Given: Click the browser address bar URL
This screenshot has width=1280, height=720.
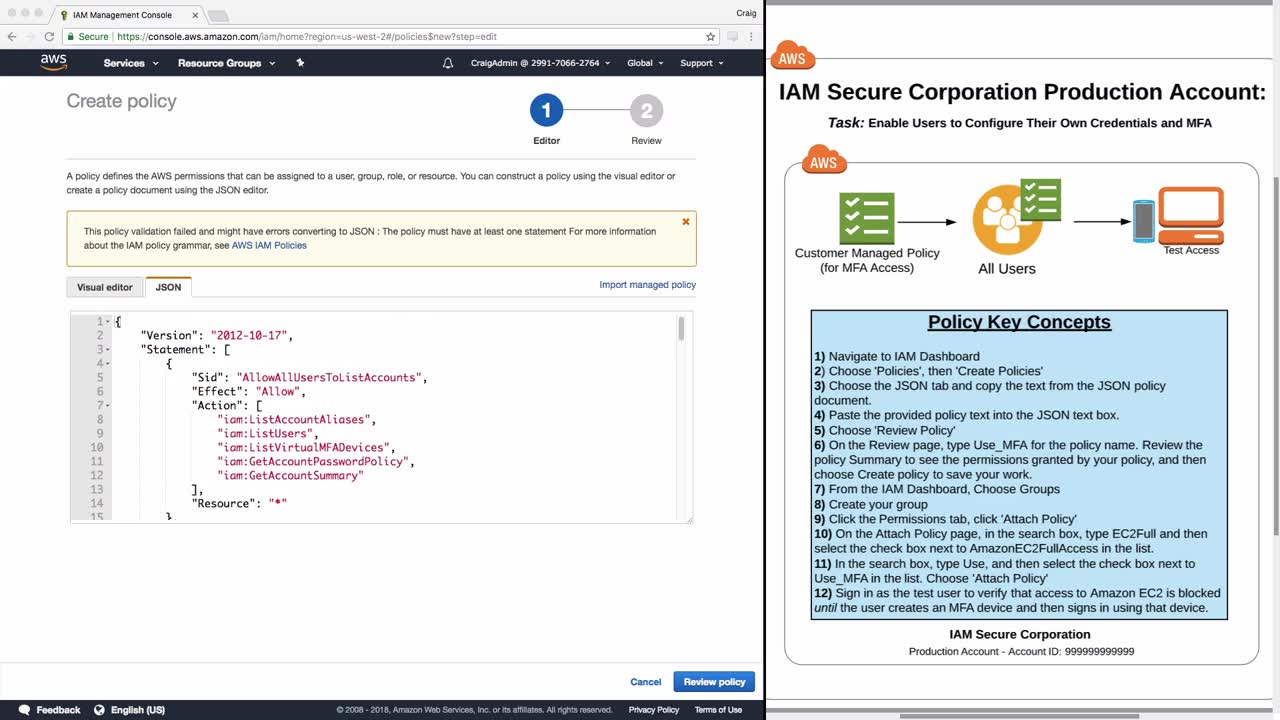Looking at the screenshot, I should point(307,36).
